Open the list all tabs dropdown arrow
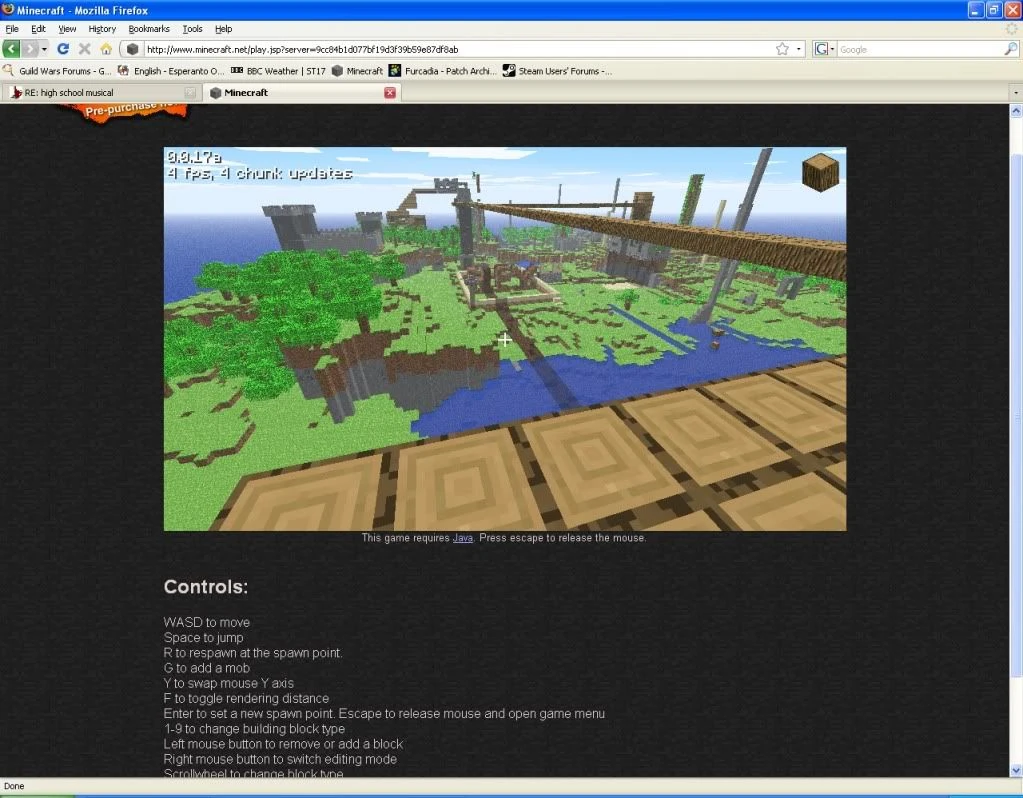The height and width of the screenshot is (798, 1023). point(1016,93)
